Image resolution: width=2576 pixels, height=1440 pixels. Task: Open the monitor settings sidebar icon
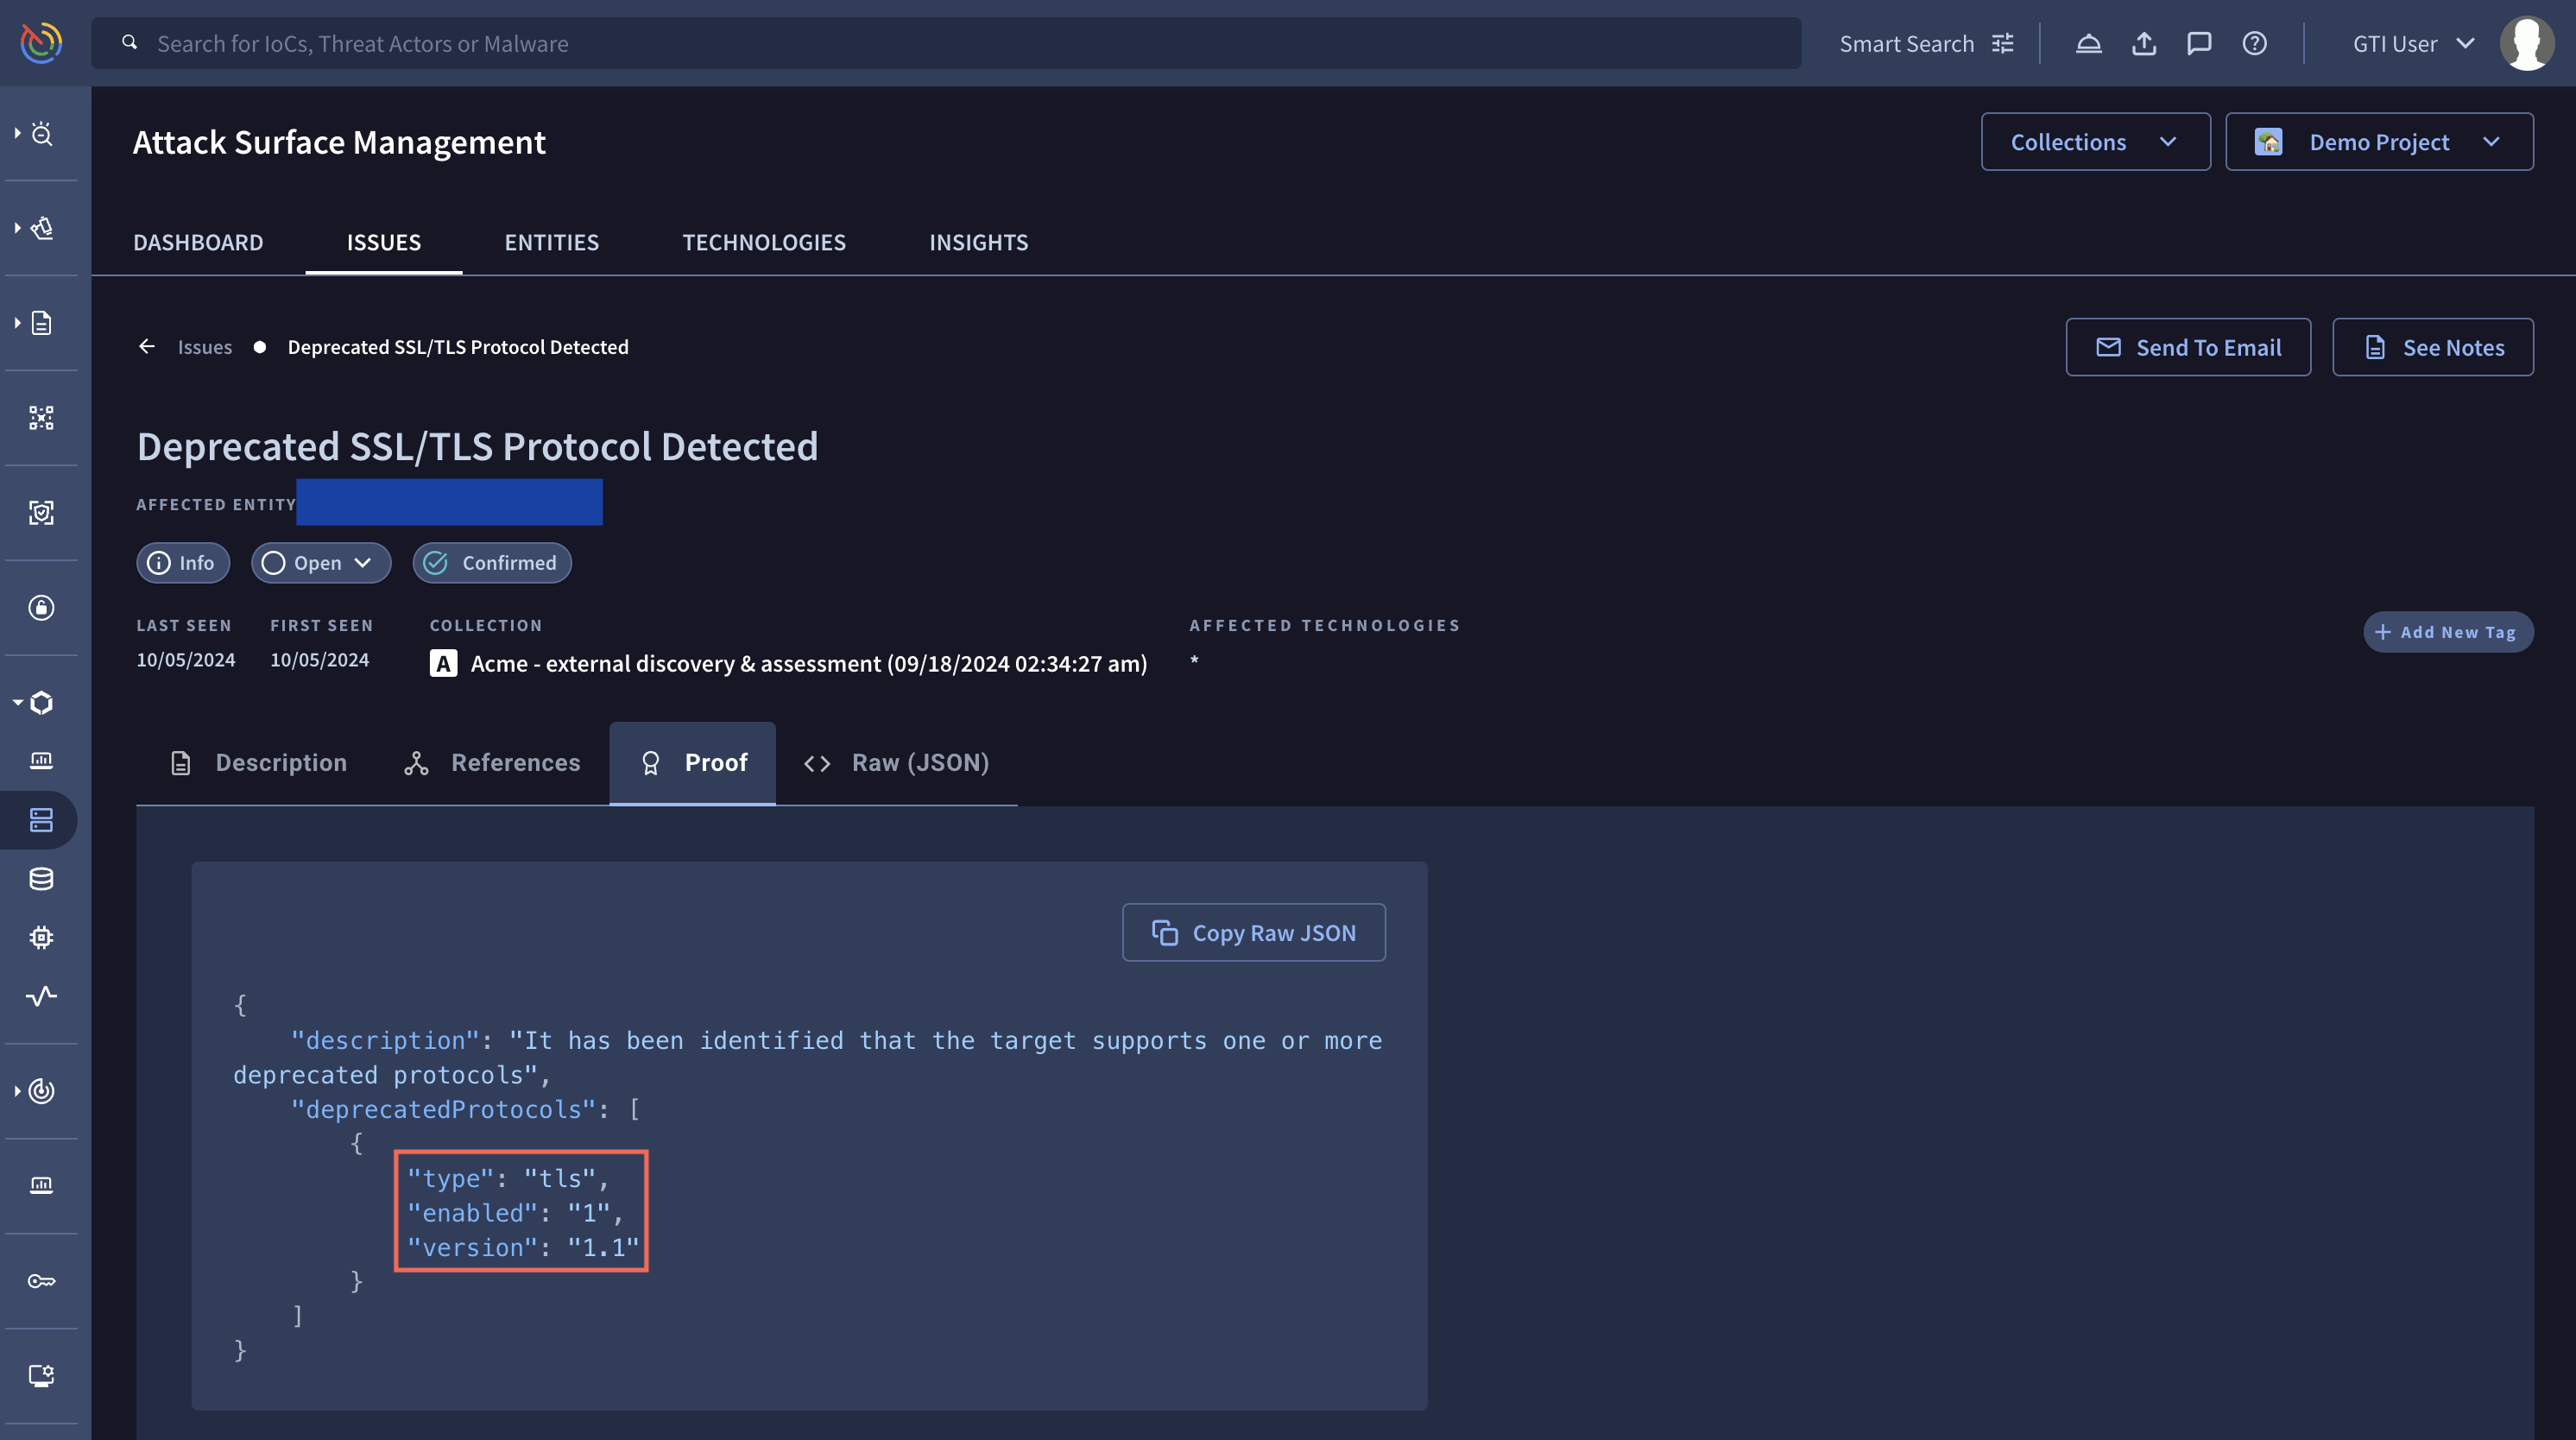[x=41, y=1376]
